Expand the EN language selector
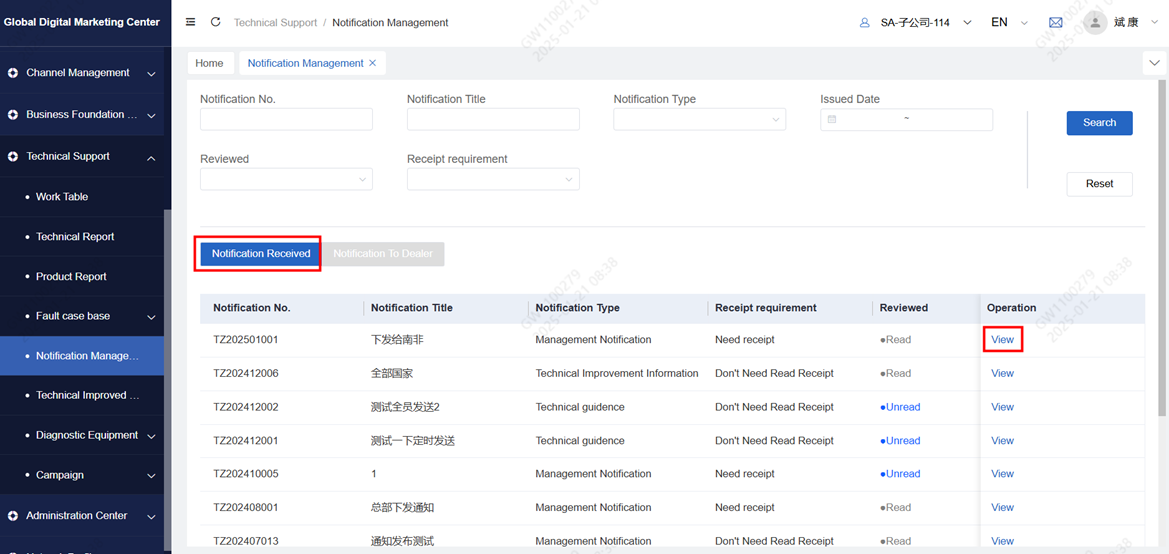This screenshot has height=554, width=1169. click(x=1008, y=22)
